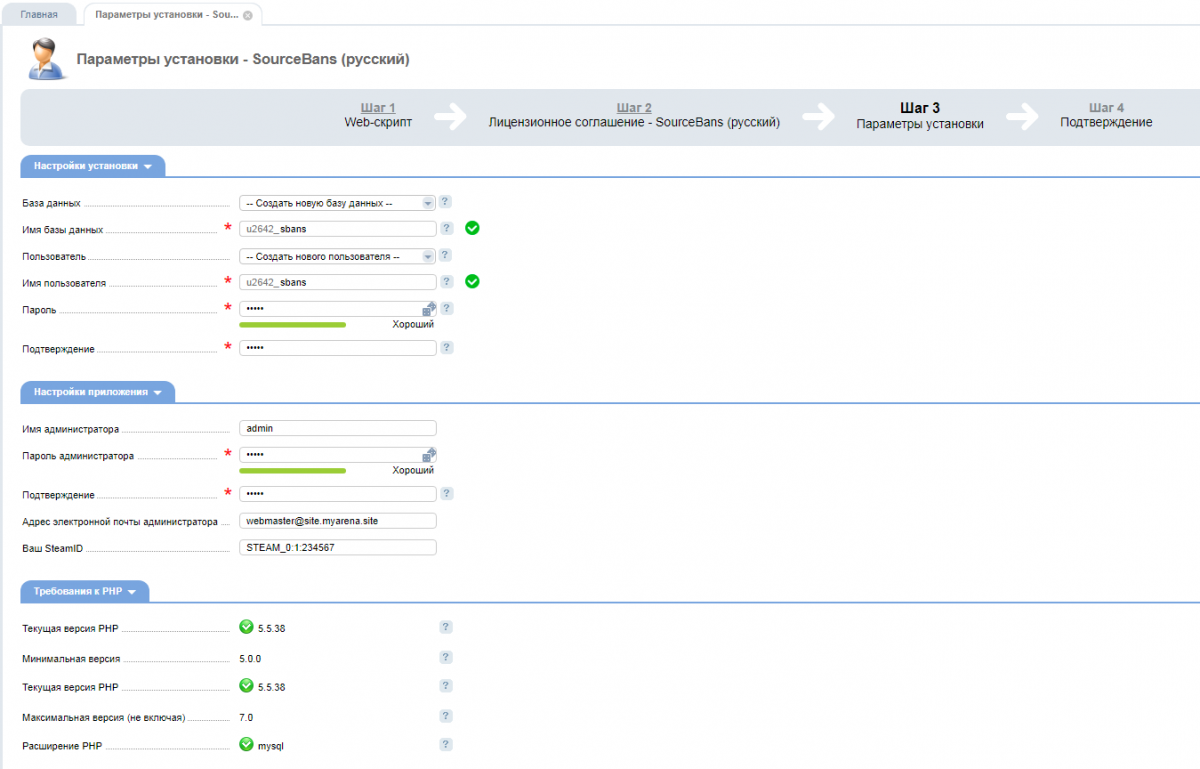This screenshot has width=1200, height=769.
Task: Click help icon for Максимальная версия row
Action: pyautogui.click(x=446, y=717)
